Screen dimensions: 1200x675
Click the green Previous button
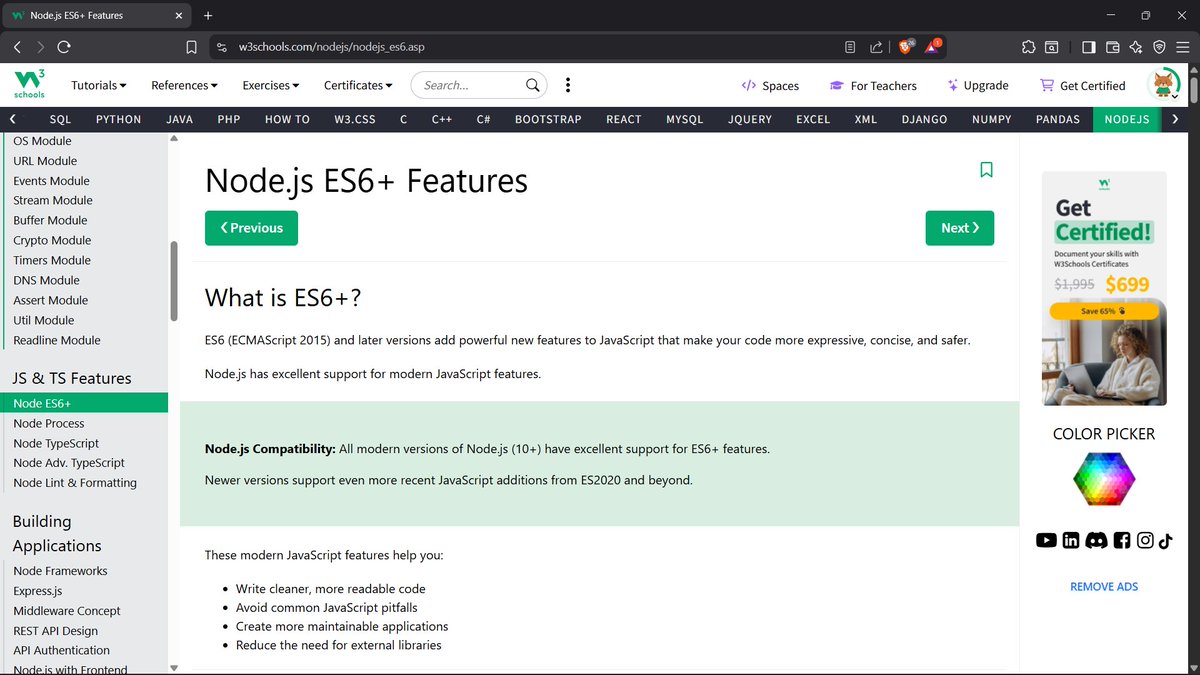(x=251, y=228)
